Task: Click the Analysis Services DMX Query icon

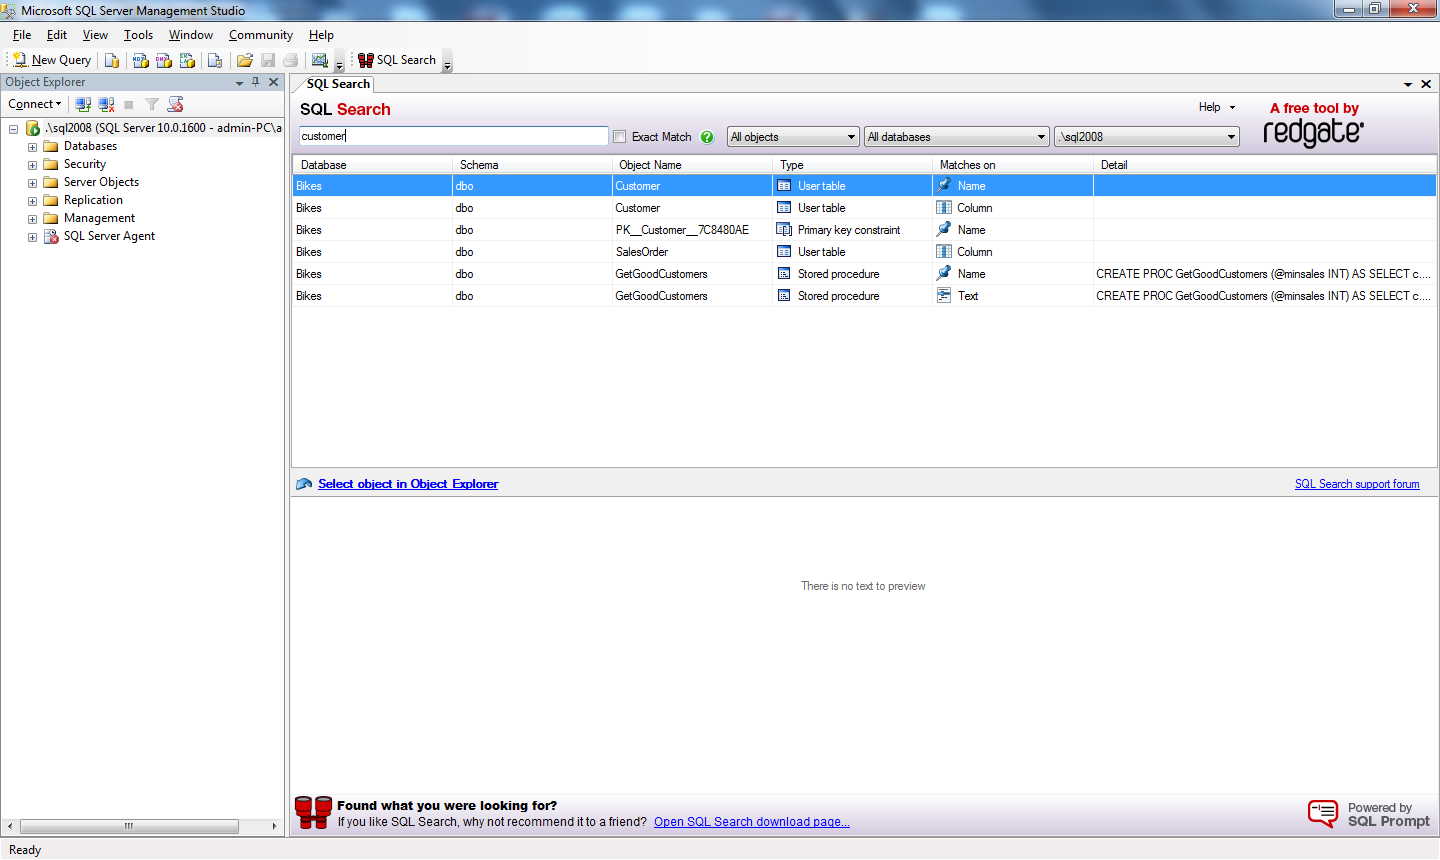Action: (164, 60)
